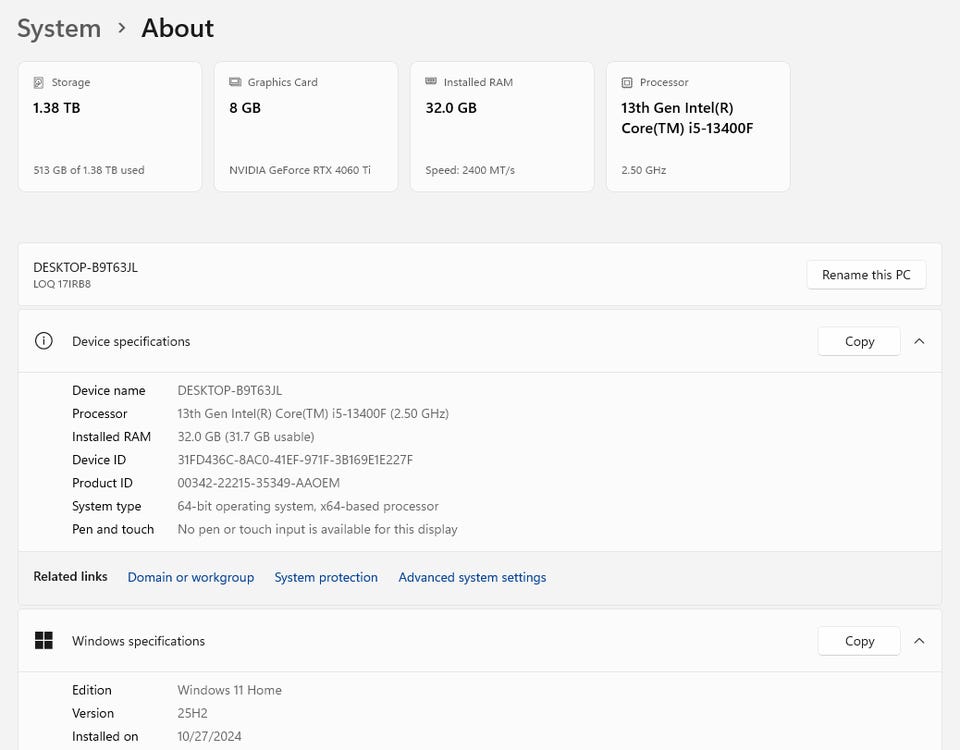The height and width of the screenshot is (750, 960).
Task: Select the 32.0 GB Installed RAM card
Action: pos(502,127)
